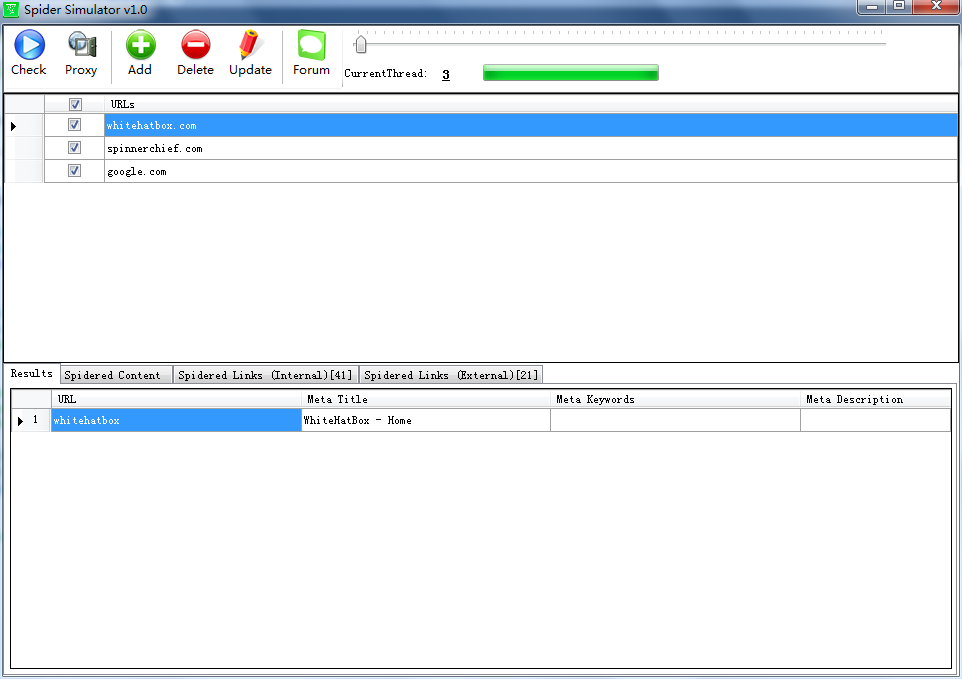Toggle the google.com row checkbox
Viewport: 962px width, 679px height.
pos(74,171)
